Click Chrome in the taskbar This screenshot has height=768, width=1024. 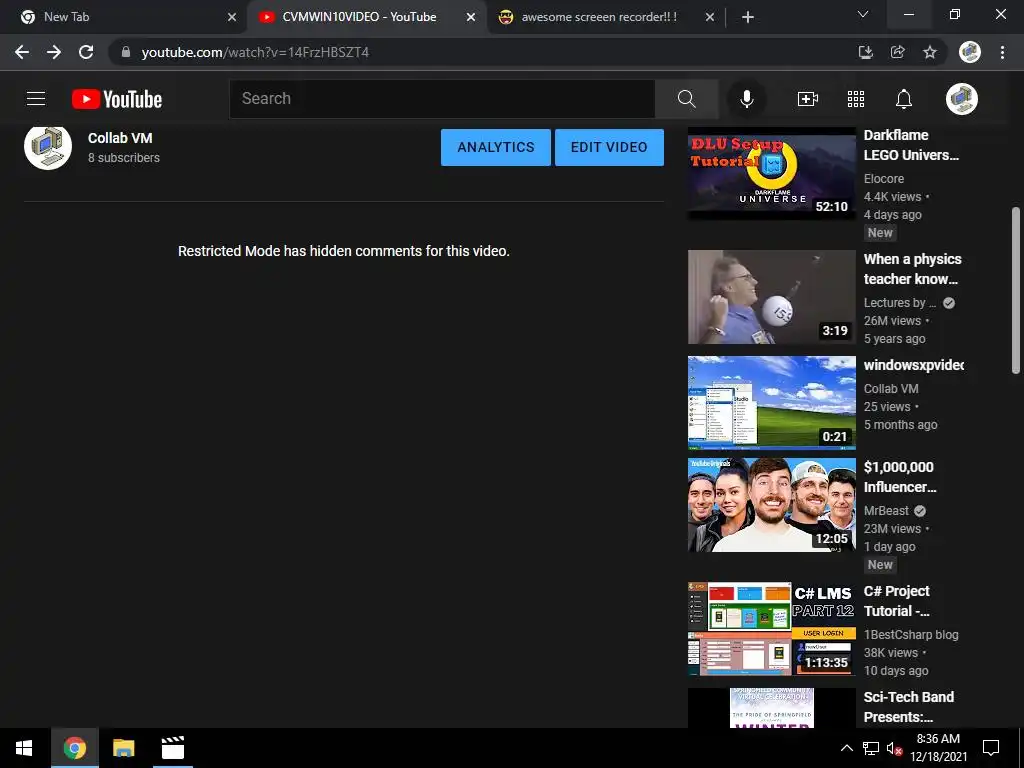(x=74, y=748)
